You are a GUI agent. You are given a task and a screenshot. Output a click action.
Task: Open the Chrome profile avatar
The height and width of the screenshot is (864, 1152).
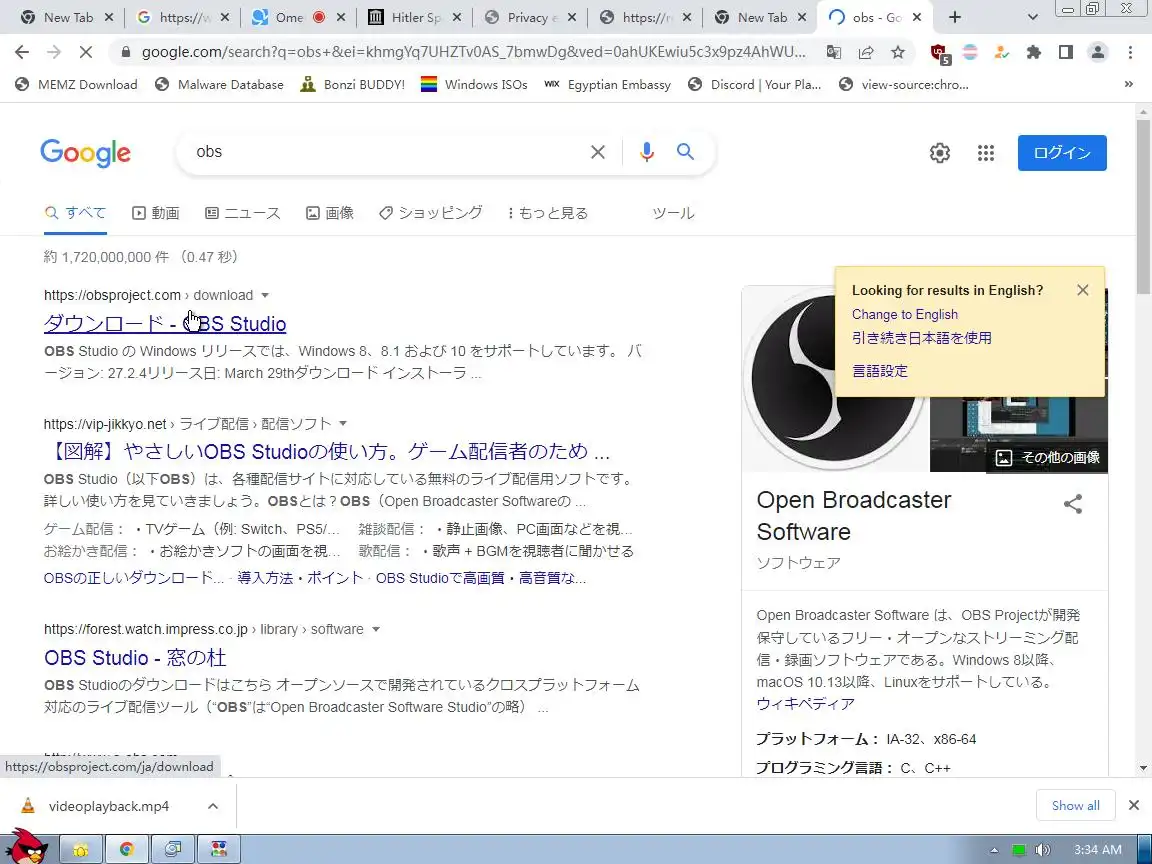click(1098, 52)
